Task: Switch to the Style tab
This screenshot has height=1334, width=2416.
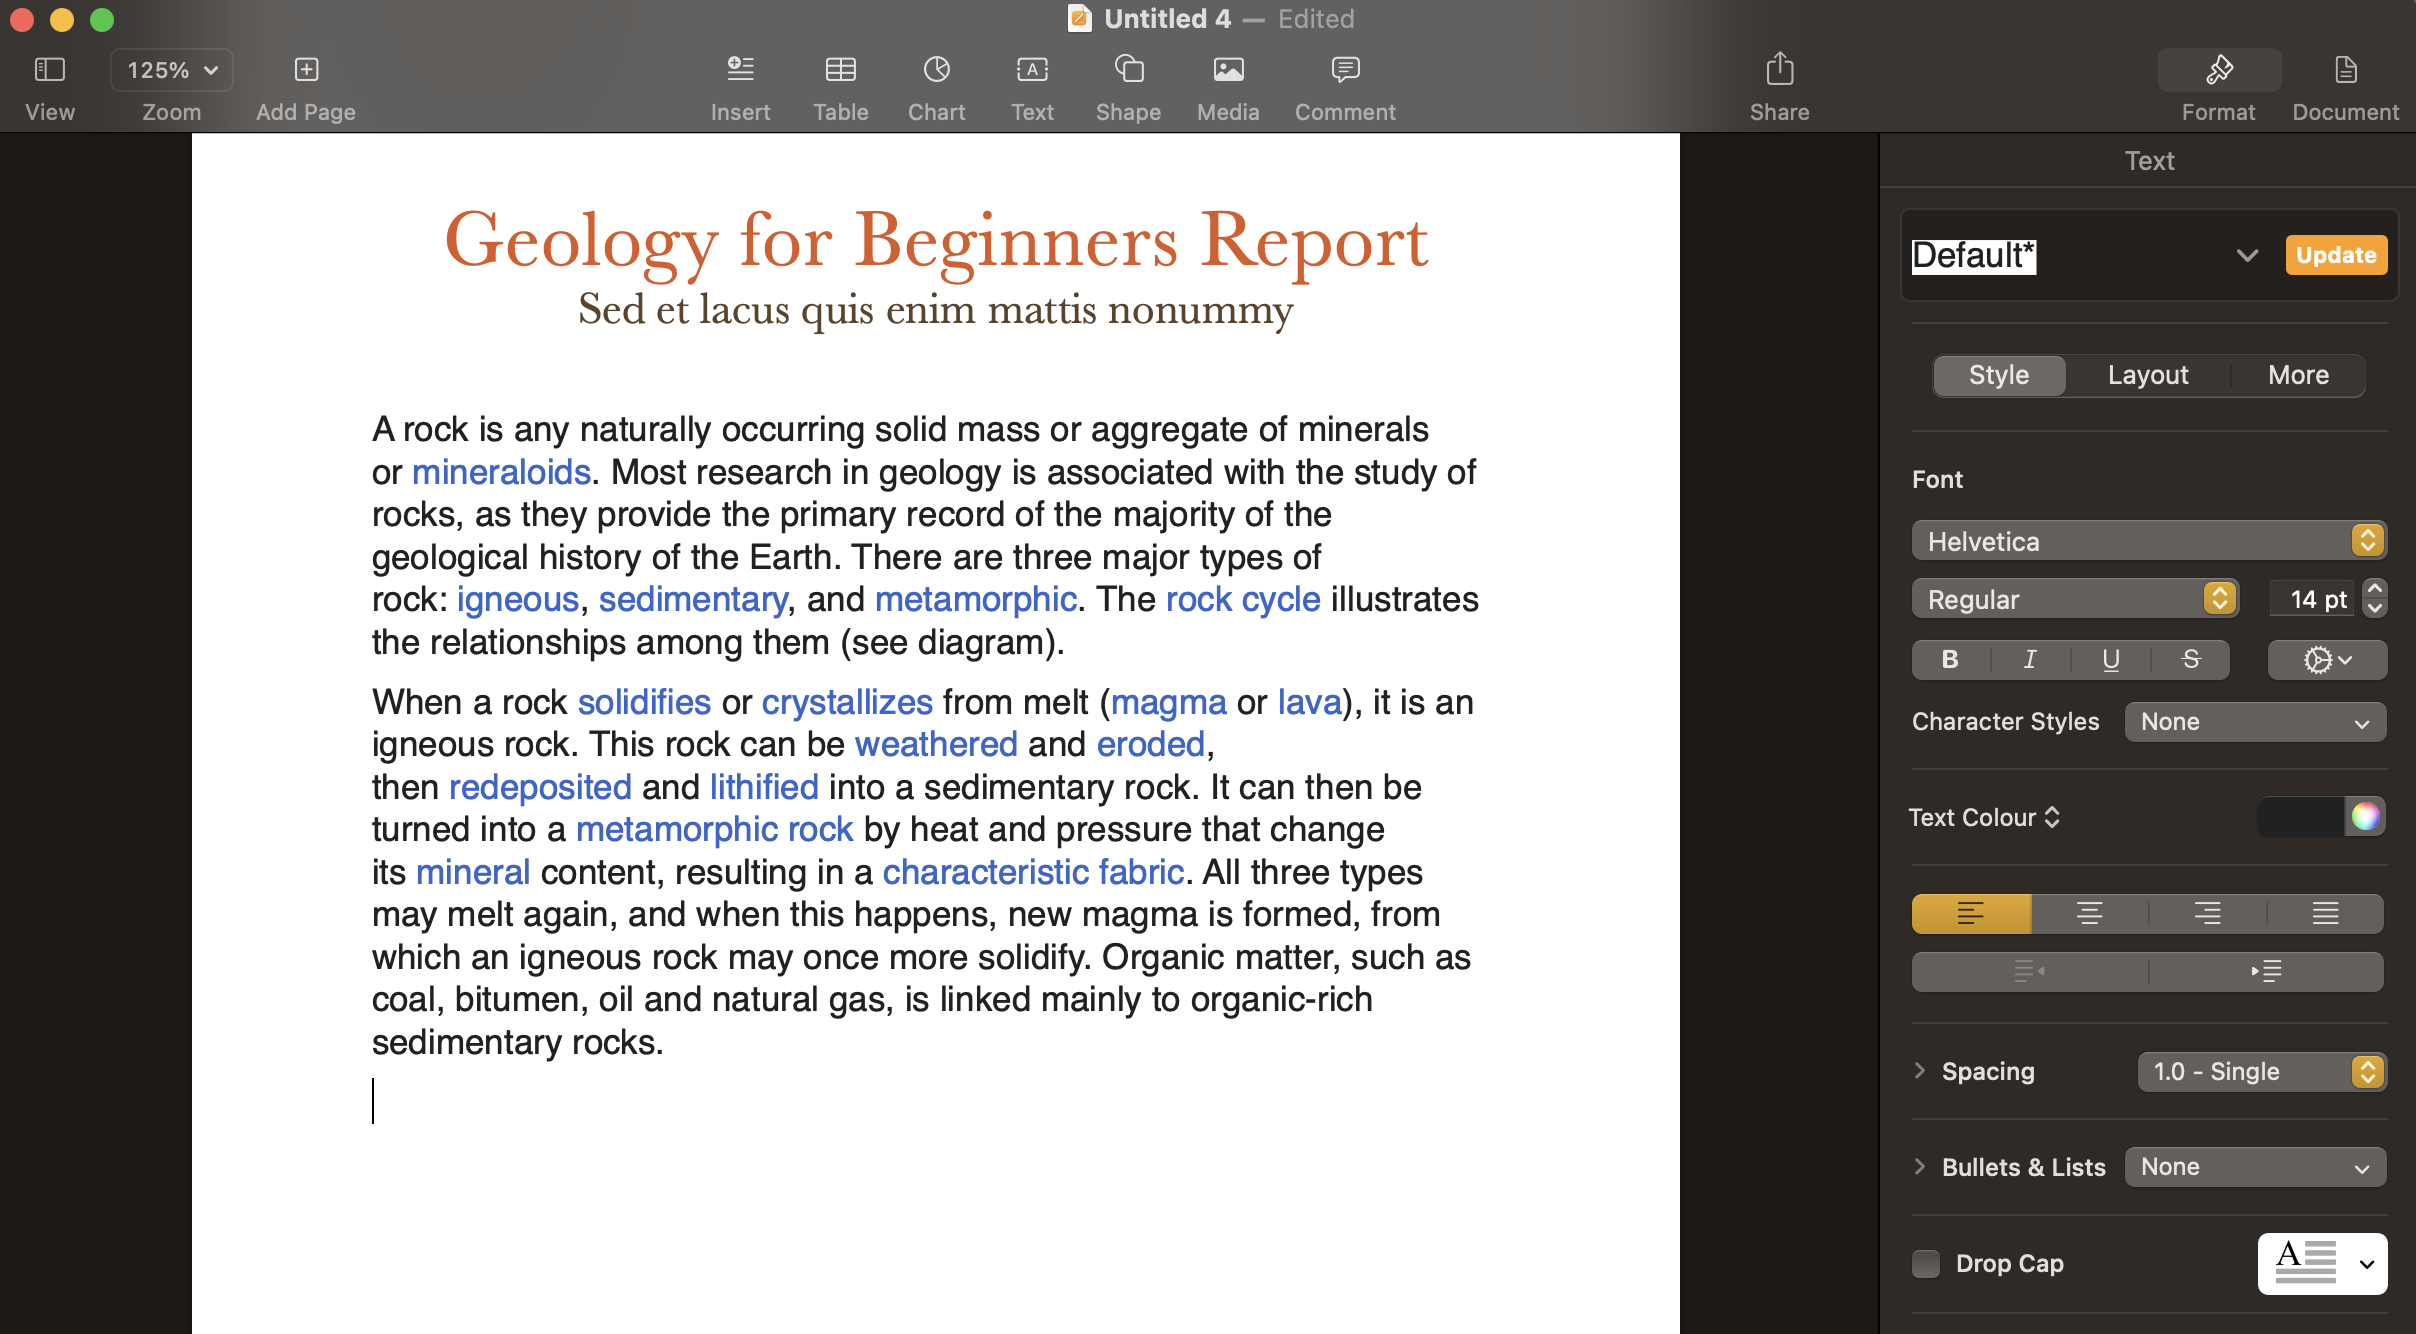Action: pyautogui.click(x=1999, y=375)
